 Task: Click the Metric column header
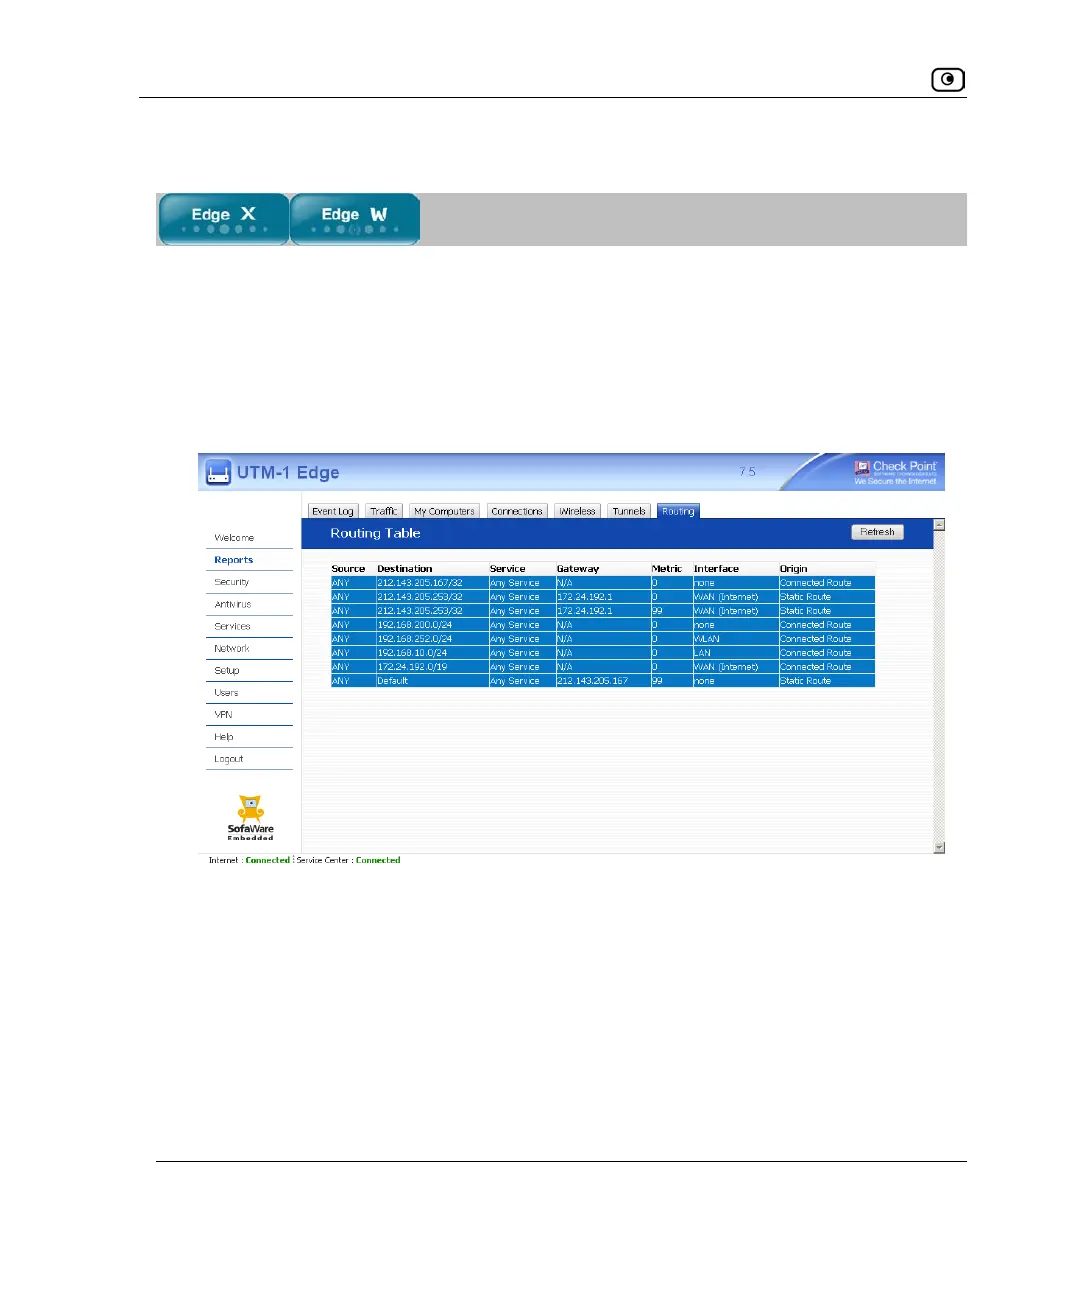pos(666,568)
